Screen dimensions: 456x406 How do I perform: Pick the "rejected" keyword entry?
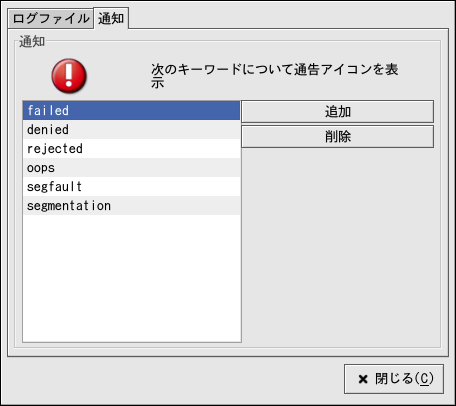pos(132,148)
